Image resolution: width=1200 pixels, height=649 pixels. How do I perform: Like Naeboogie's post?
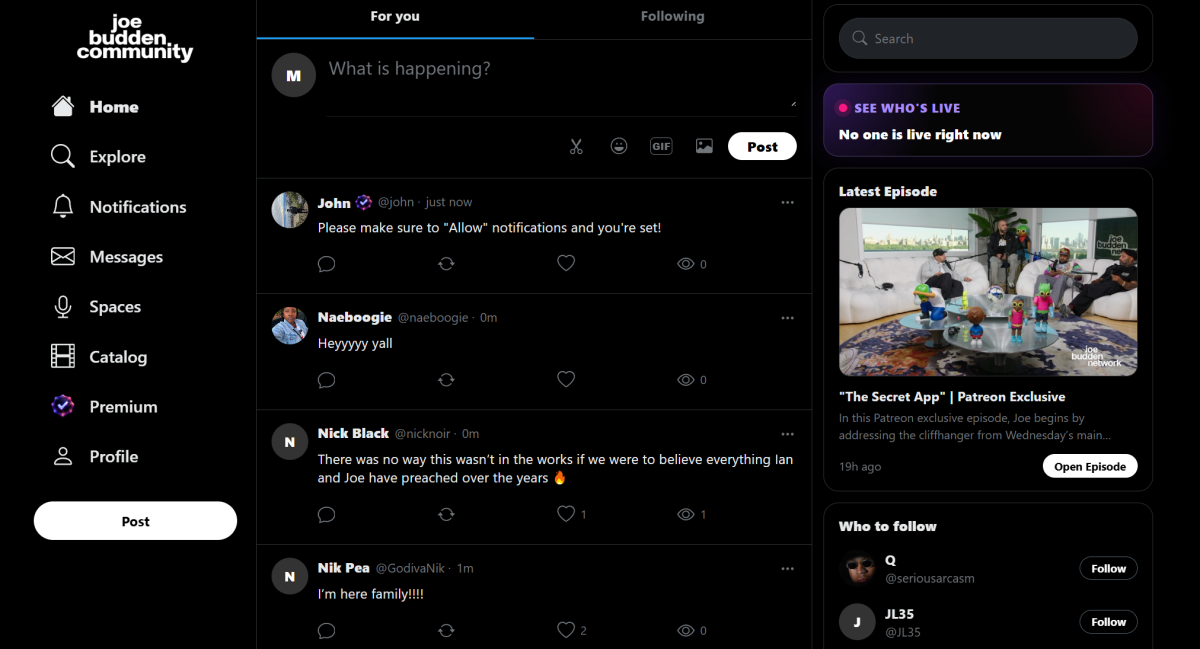566,380
